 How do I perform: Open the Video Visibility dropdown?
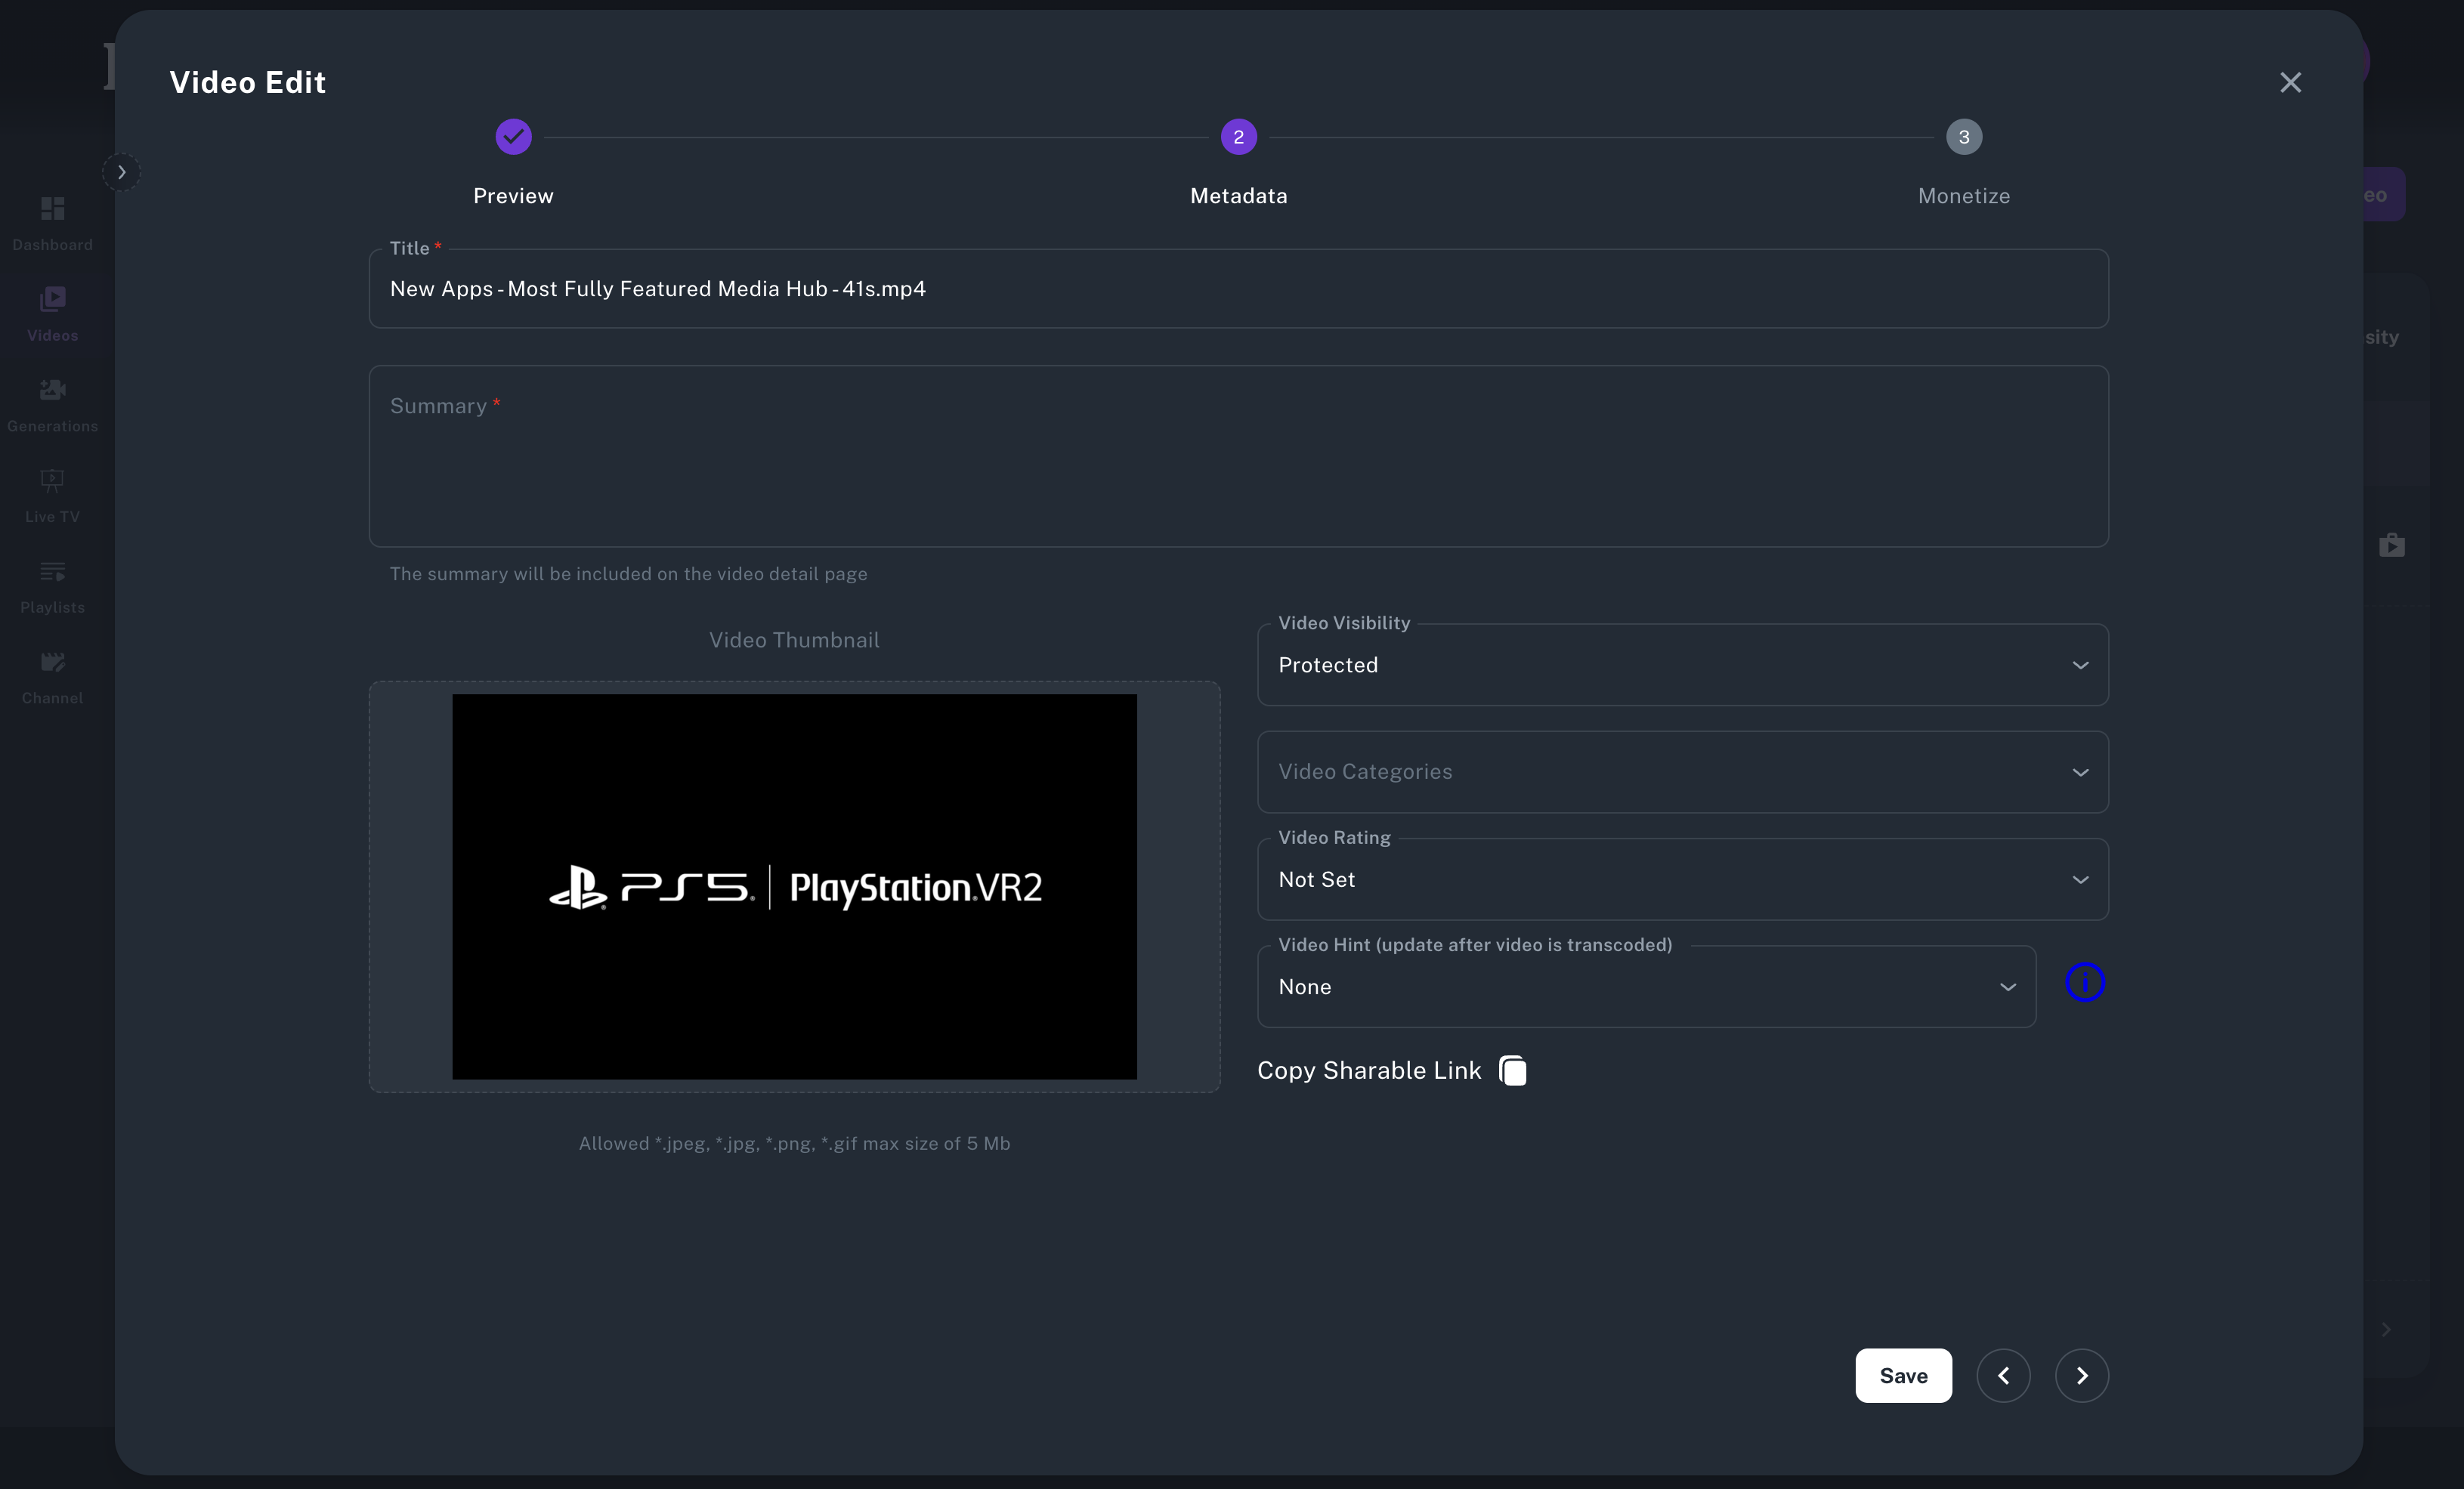pyautogui.click(x=1682, y=665)
